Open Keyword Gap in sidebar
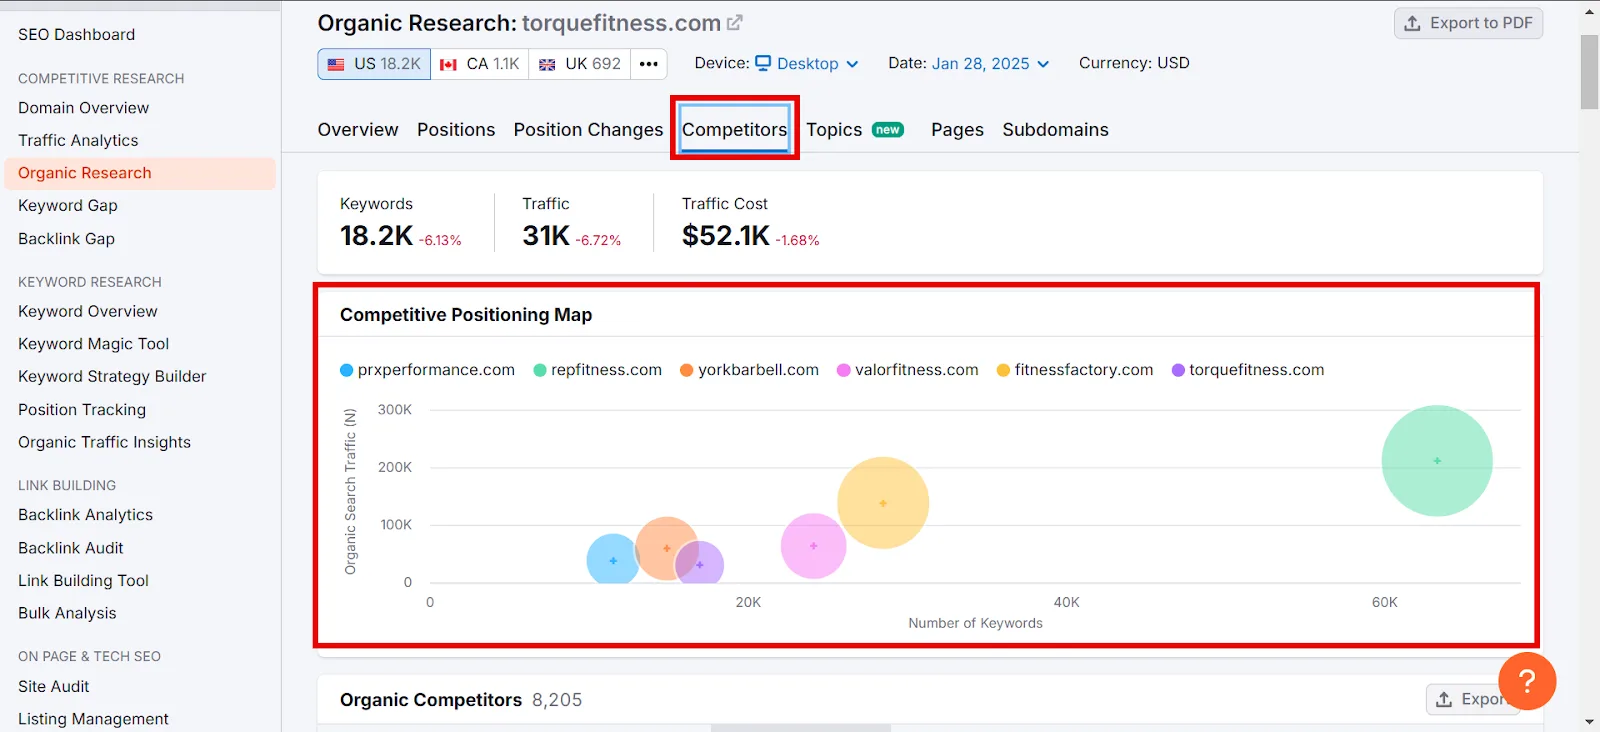The image size is (1600, 732). click(68, 206)
